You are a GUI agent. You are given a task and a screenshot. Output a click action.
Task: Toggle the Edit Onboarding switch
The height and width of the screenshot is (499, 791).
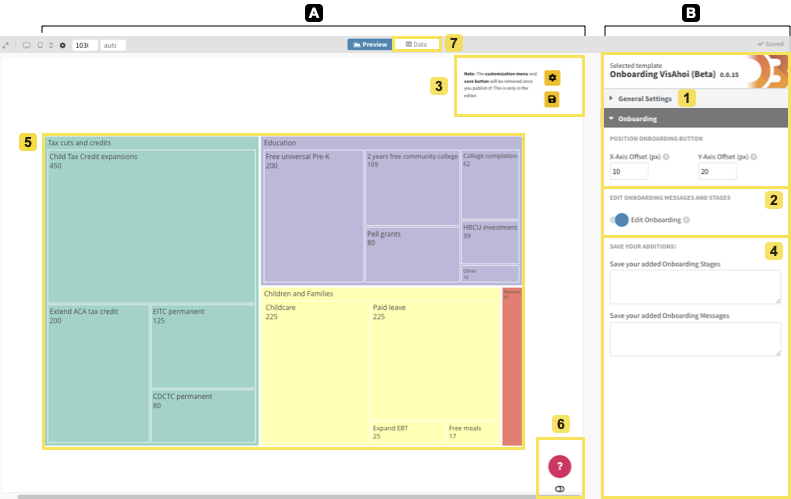click(622, 219)
